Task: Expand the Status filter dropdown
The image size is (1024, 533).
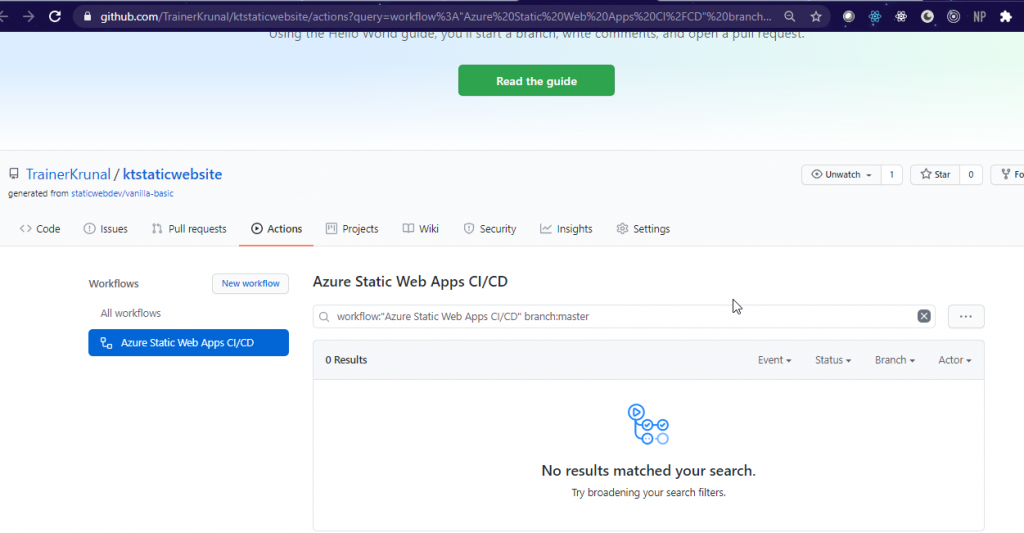Action: 833,360
